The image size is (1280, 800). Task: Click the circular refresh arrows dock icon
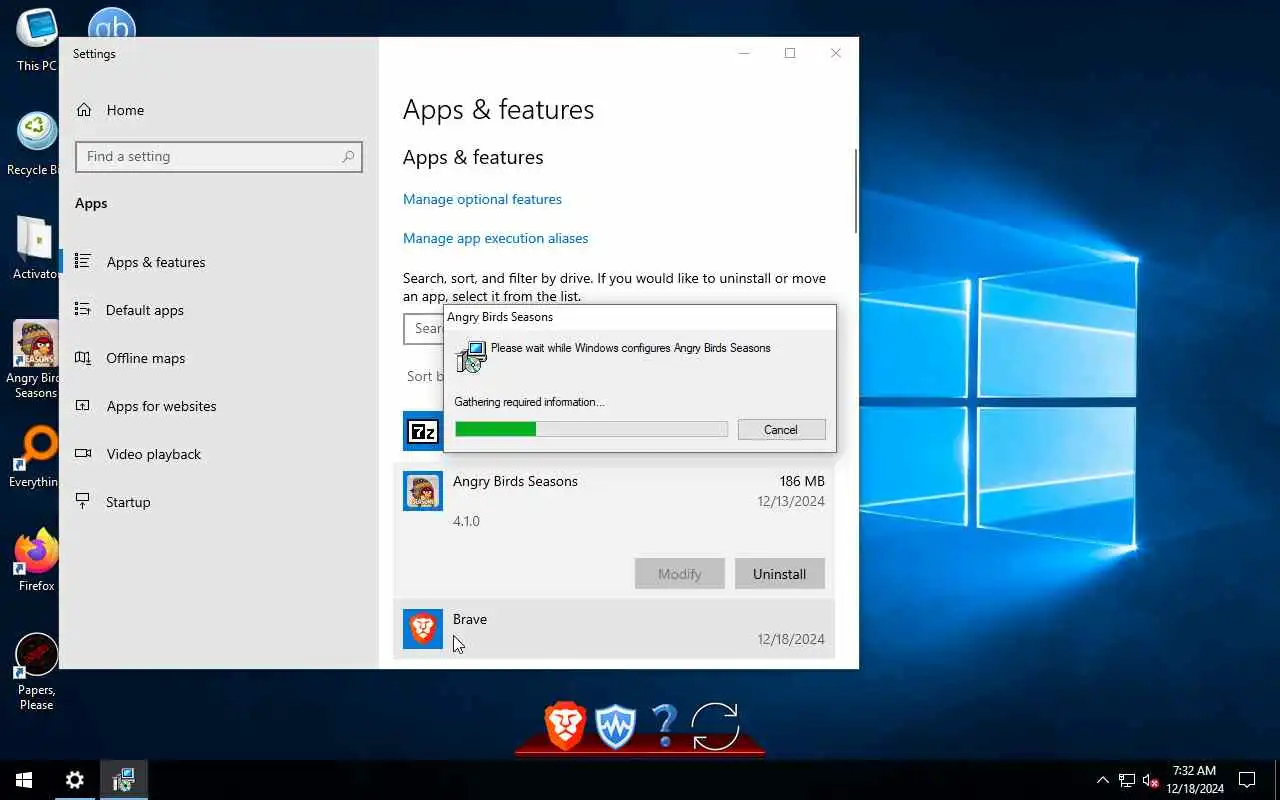click(x=715, y=727)
